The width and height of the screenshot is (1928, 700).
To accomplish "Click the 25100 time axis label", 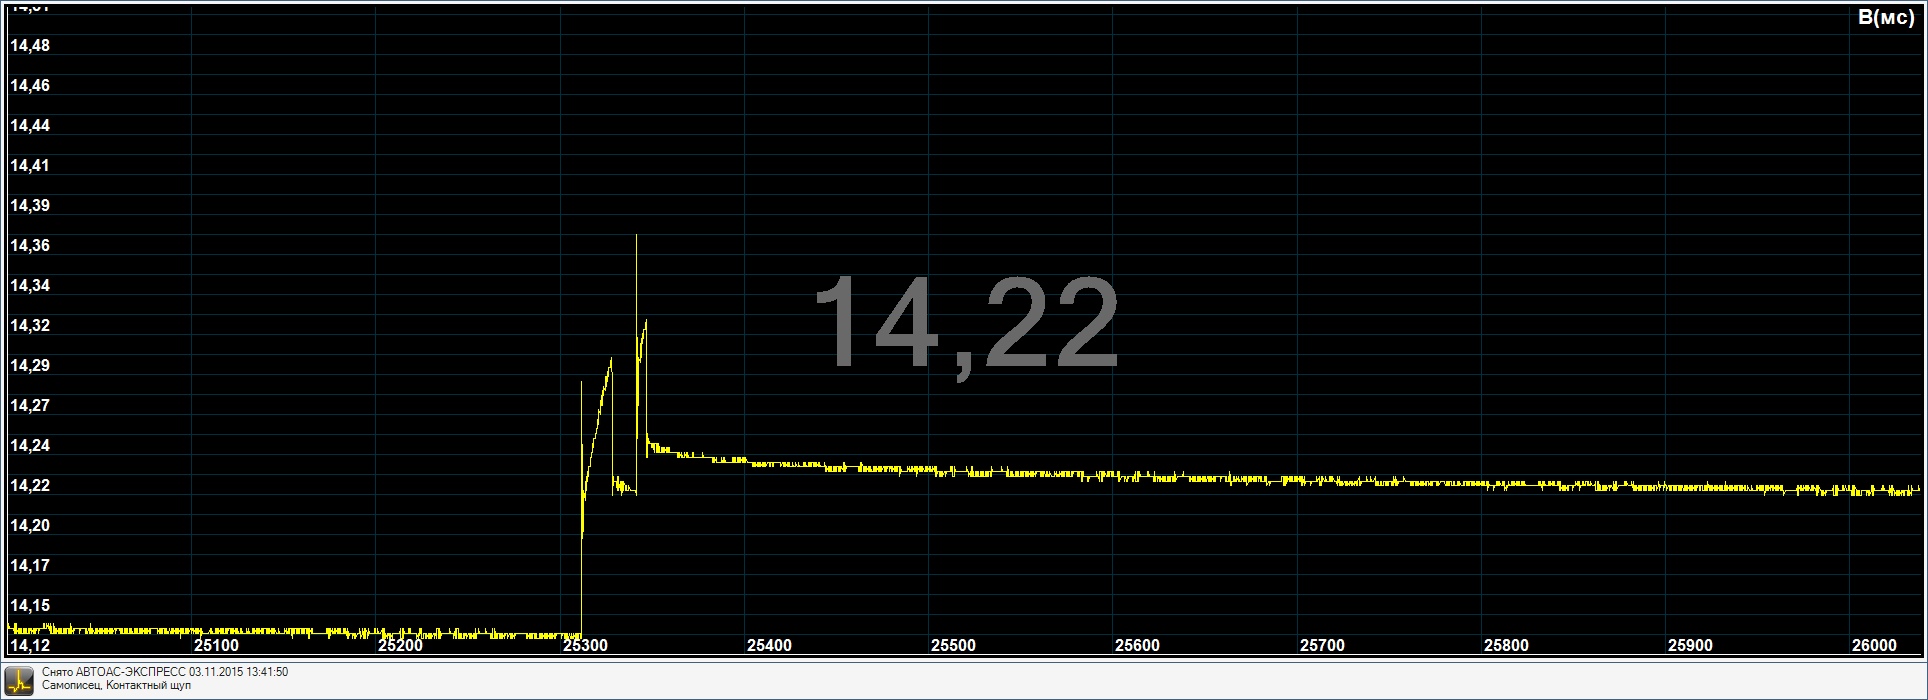I will pyautogui.click(x=216, y=645).
